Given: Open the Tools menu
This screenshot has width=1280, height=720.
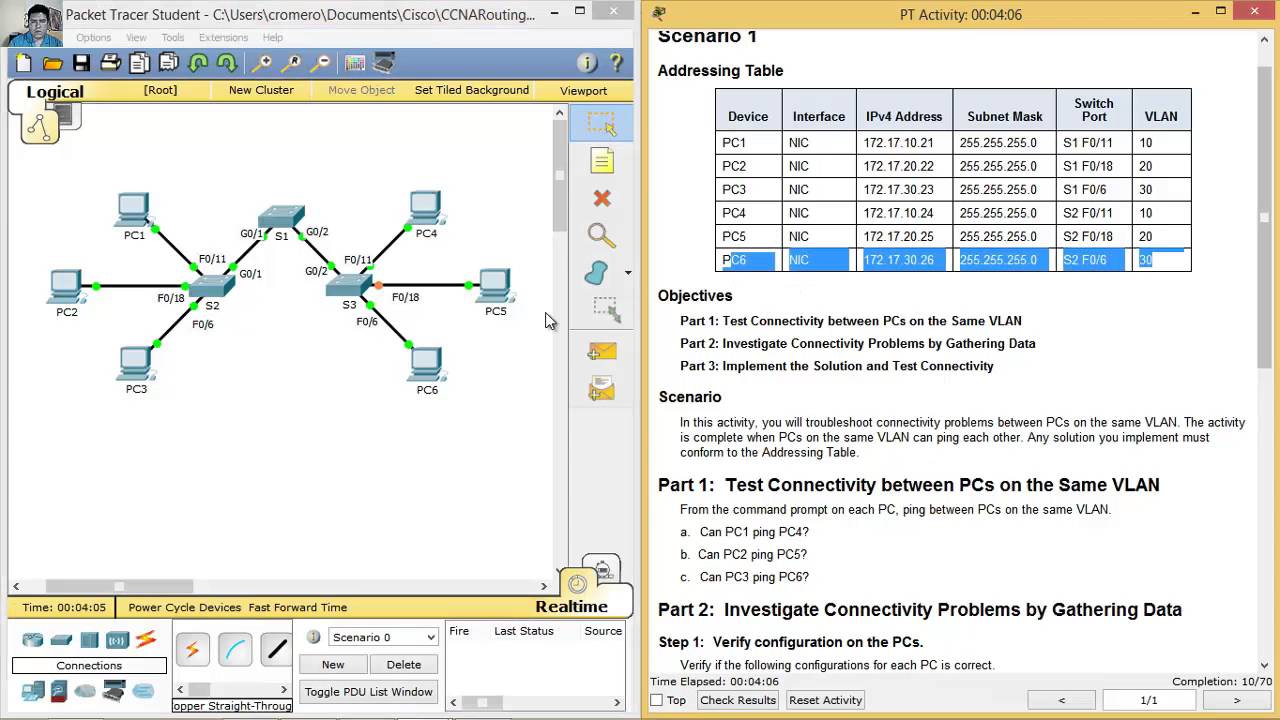Looking at the screenshot, I should 173,38.
